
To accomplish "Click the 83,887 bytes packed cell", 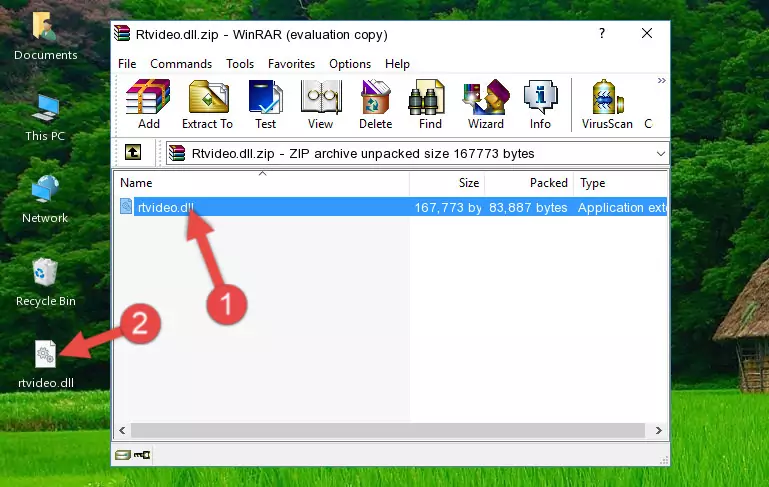I will point(528,207).
